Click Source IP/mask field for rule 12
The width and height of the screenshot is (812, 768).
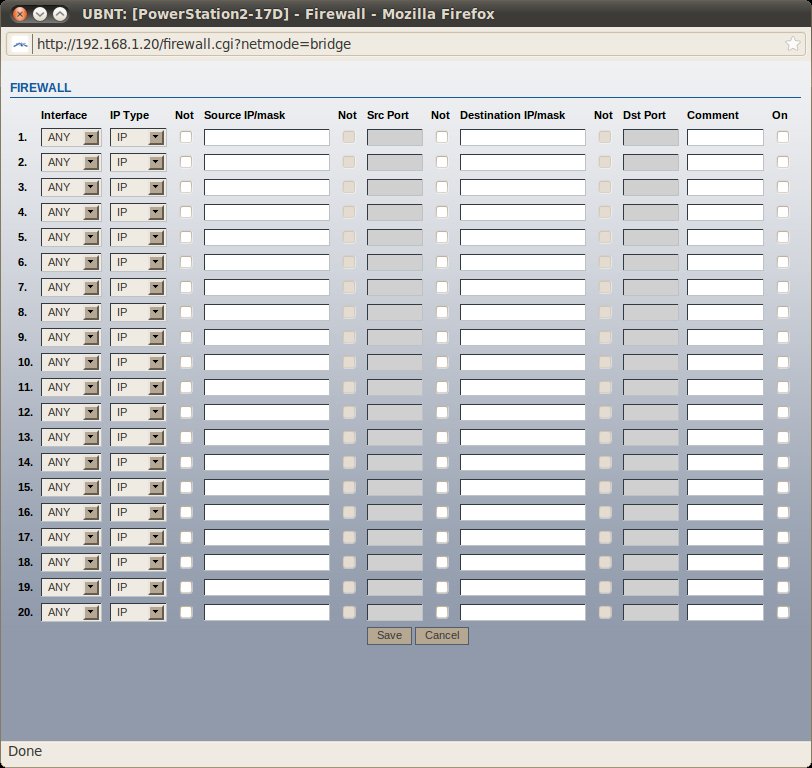coord(266,412)
